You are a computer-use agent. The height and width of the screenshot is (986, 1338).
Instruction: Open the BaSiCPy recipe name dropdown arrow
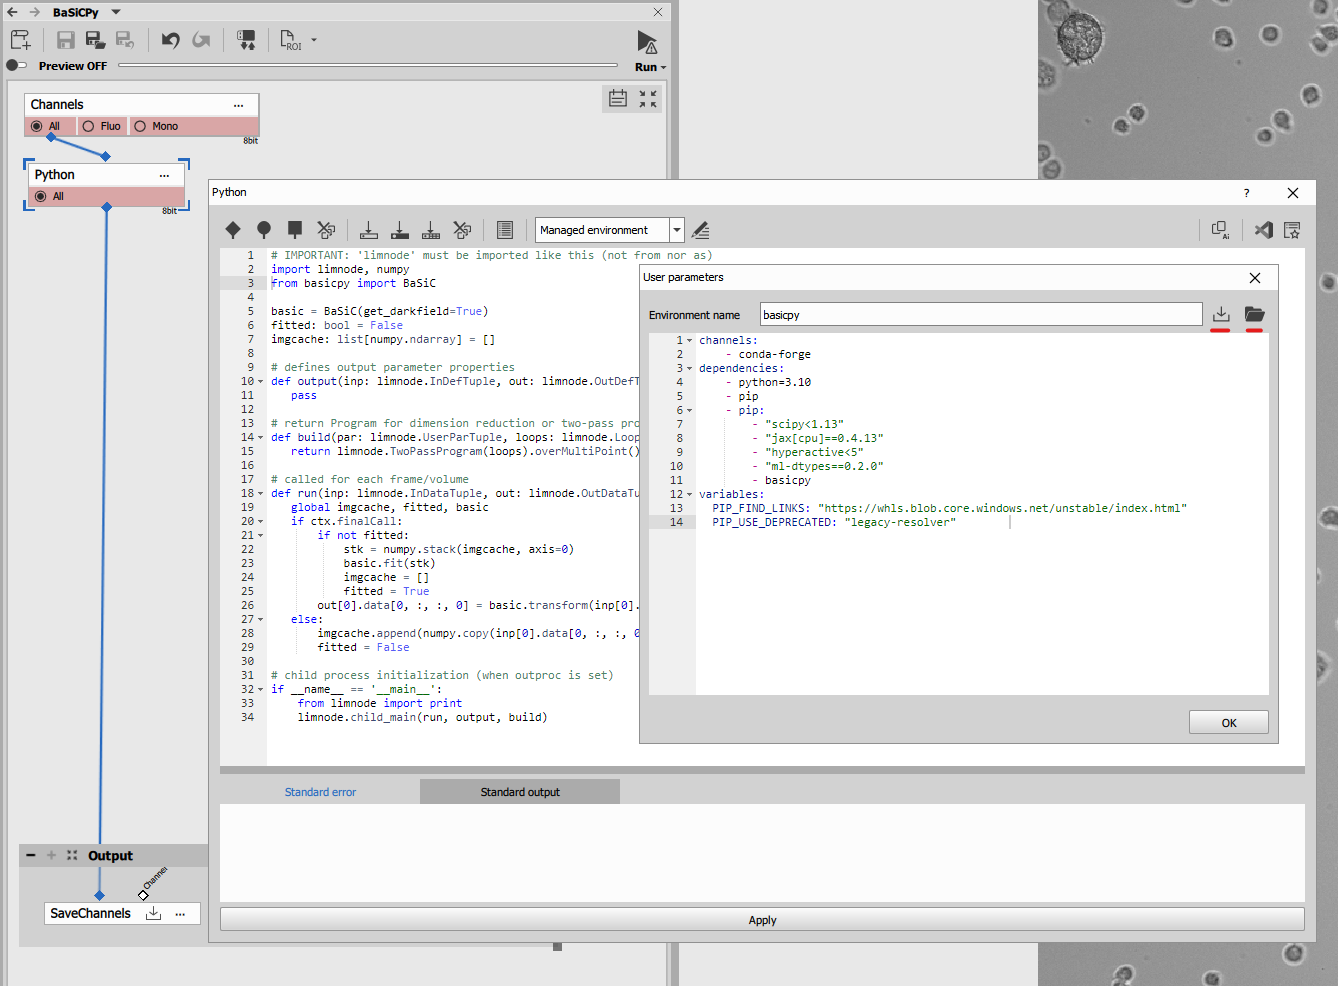coord(116,12)
